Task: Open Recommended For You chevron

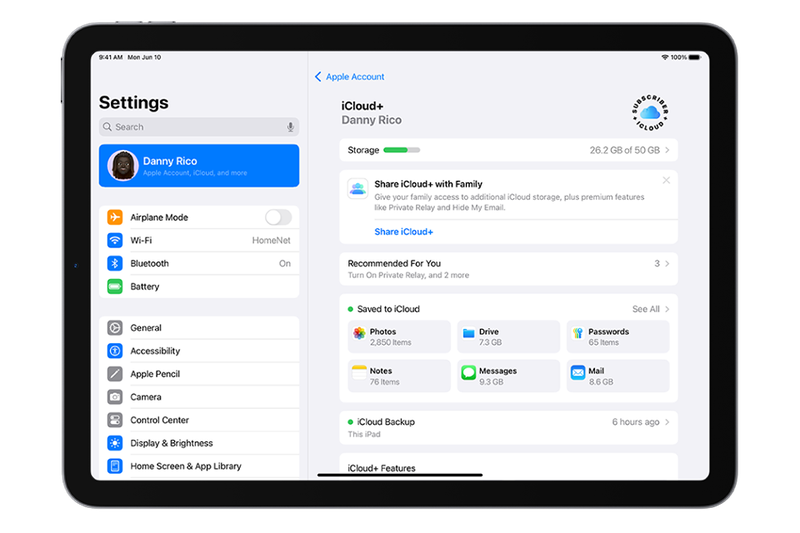Action: [667, 263]
